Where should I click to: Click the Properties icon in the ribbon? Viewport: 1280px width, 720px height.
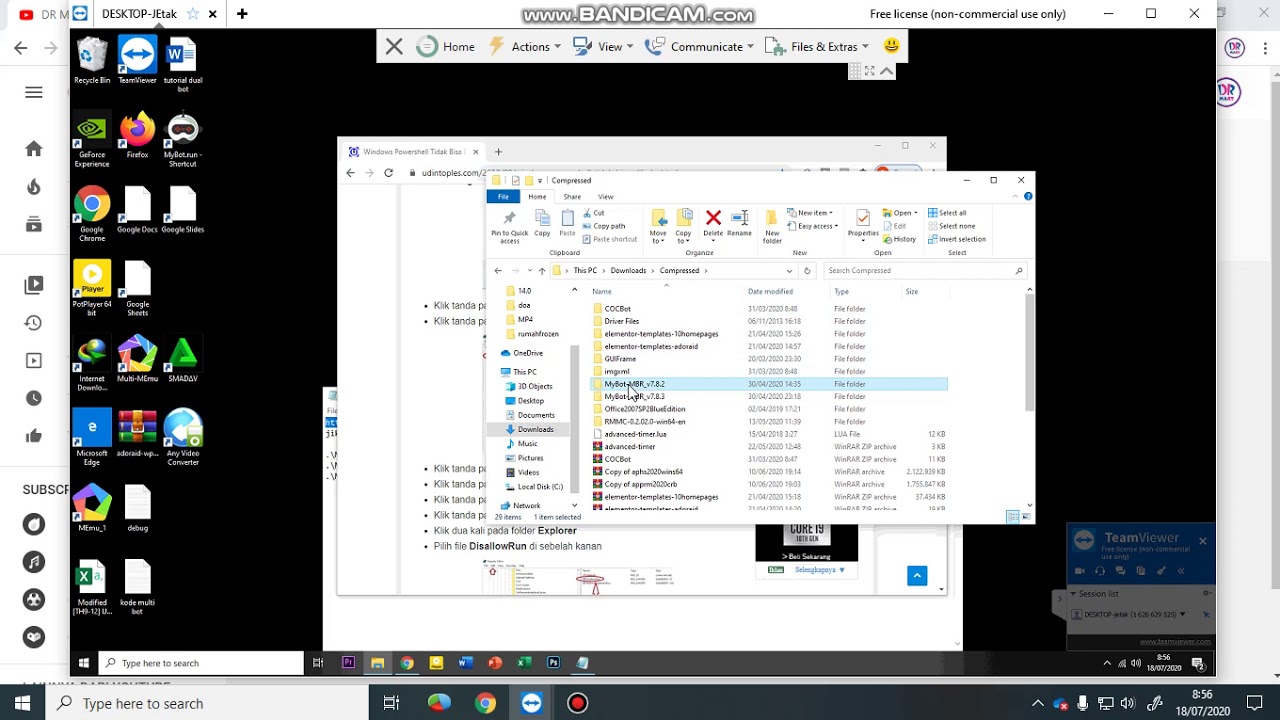[x=863, y=223]
